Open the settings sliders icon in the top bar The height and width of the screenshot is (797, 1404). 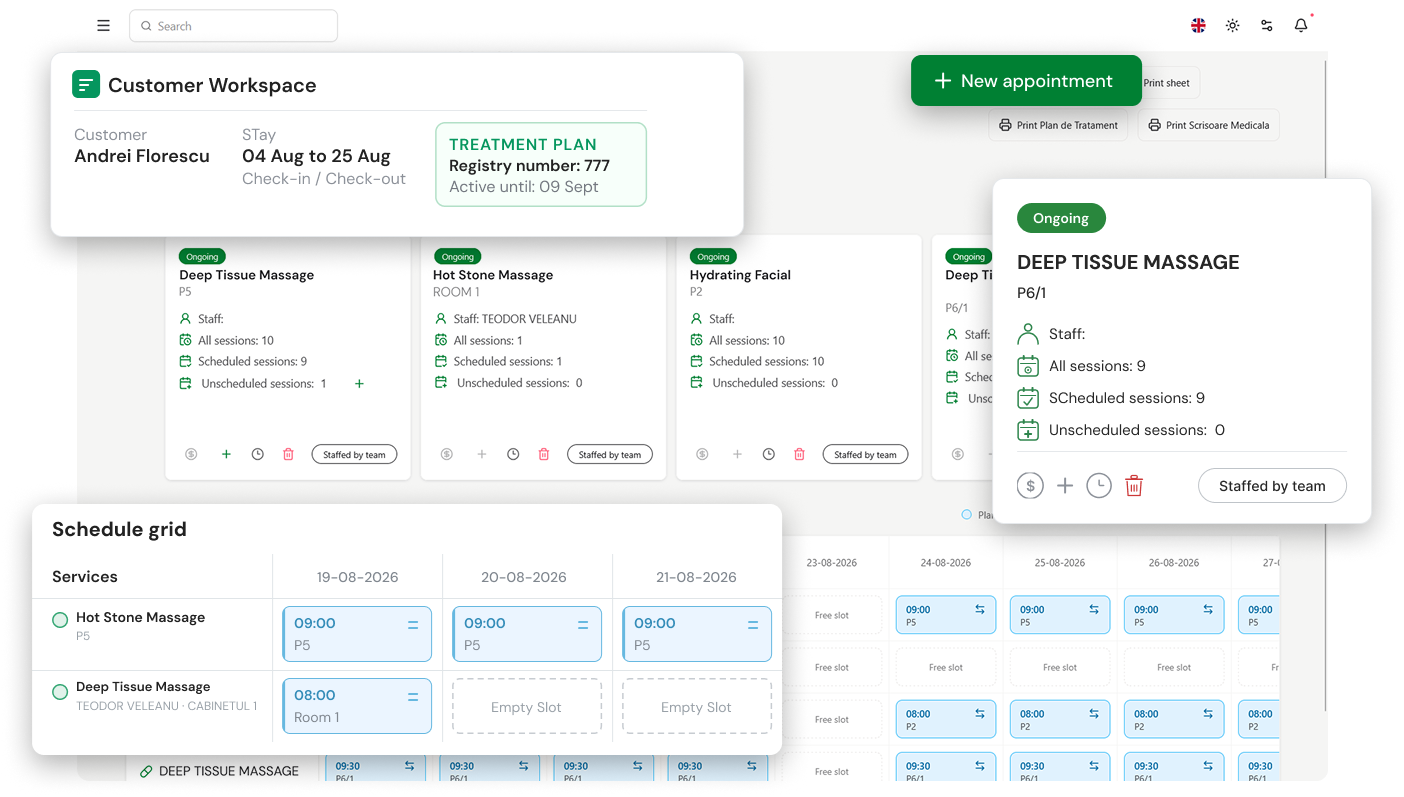pos(1266,26)
